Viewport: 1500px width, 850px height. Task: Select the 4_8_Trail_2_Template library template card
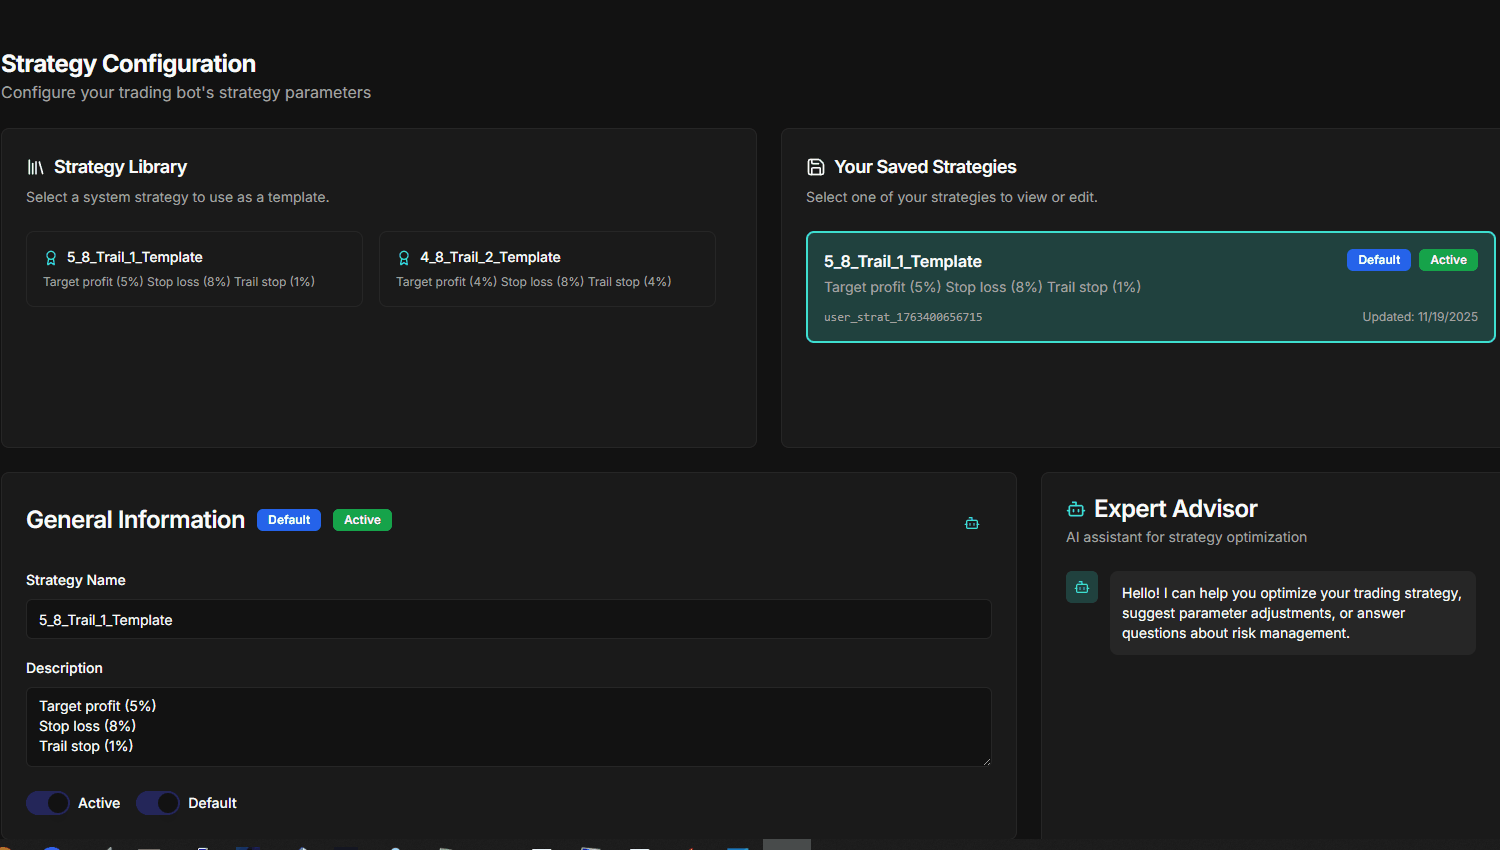(547, 269)
